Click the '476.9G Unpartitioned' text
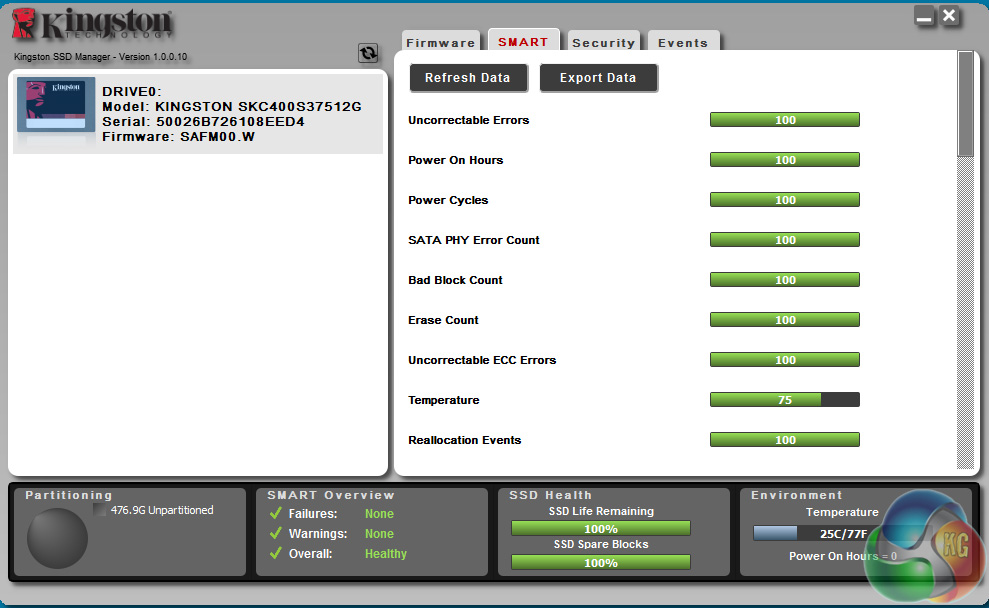This screenshot has height=608, width=989. [x=162, y=510]
